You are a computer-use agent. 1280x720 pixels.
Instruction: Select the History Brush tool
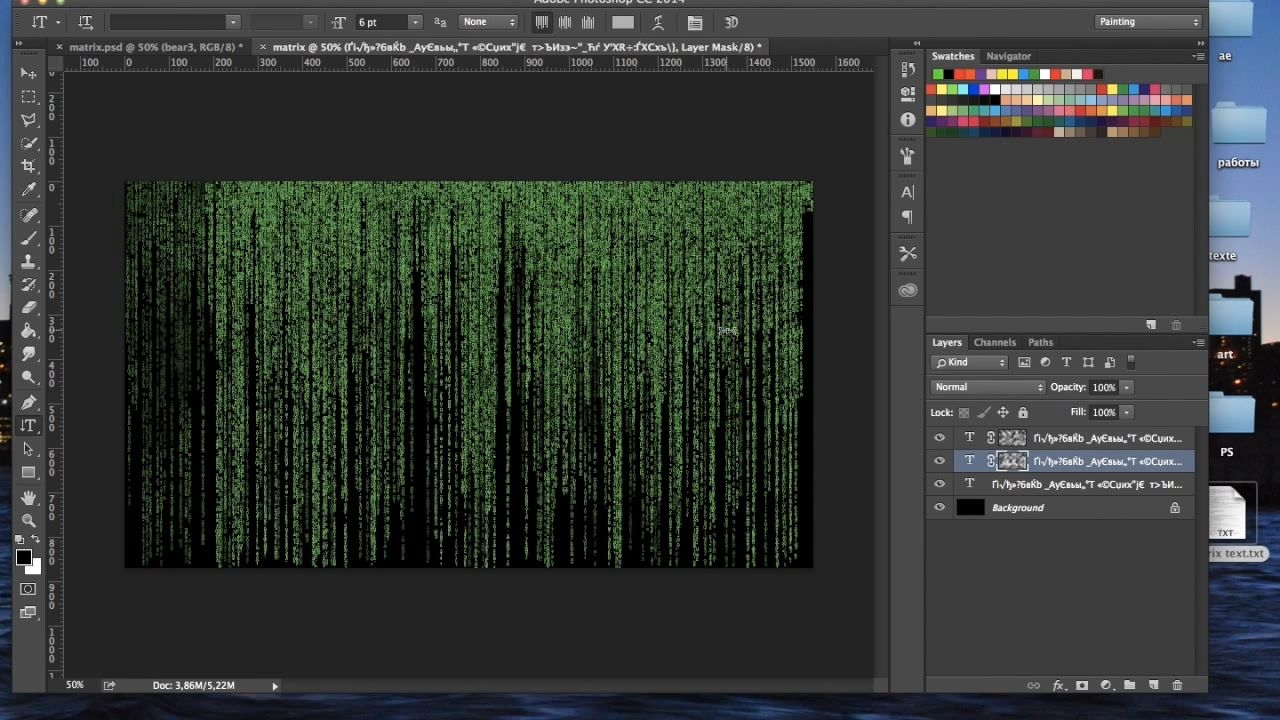tap(28, 285)
